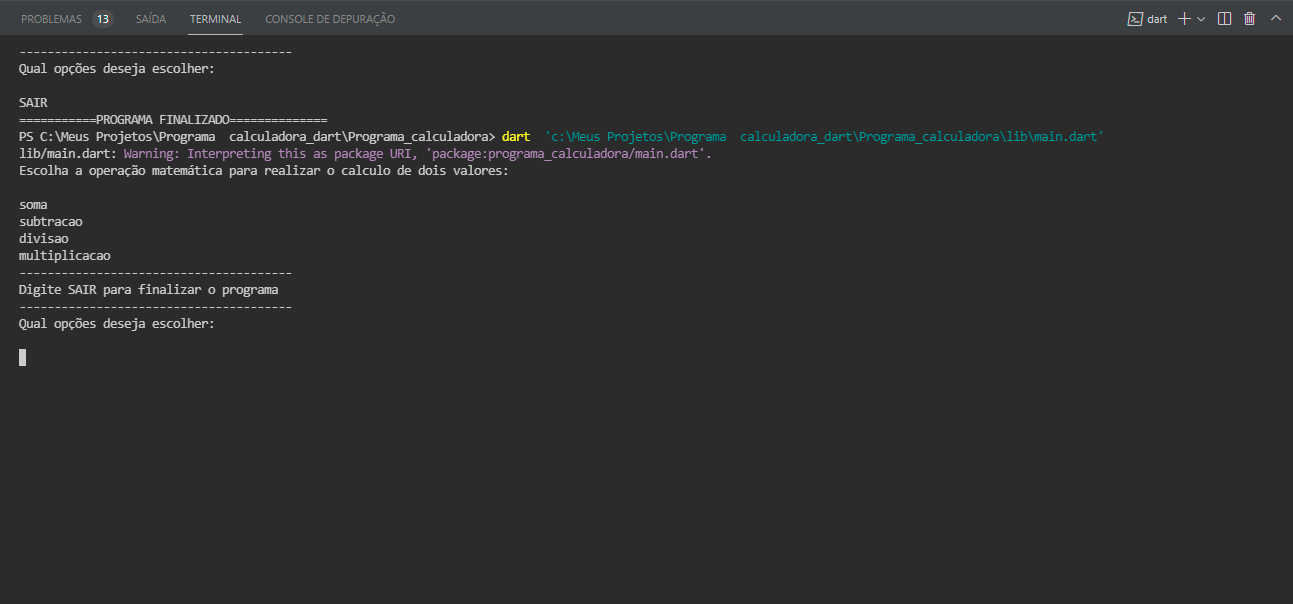
Task: Select the dart terminal shell icon
Action: click(x=1135, y=19)
